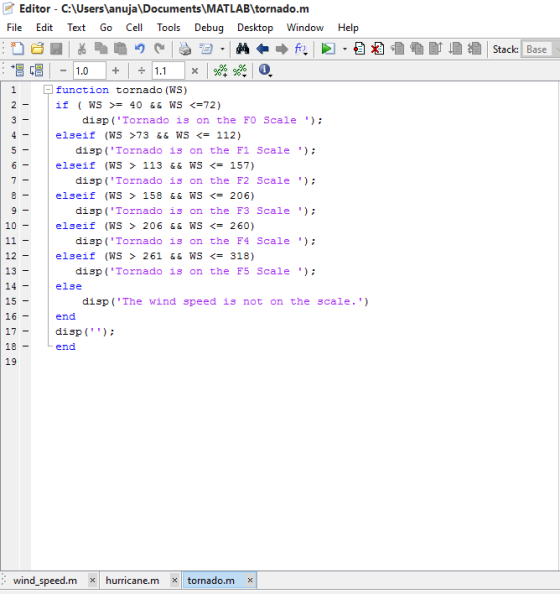Click the Show cell titles icon
The height and width of the screenshot is (594, 560).
click(240, 70)
